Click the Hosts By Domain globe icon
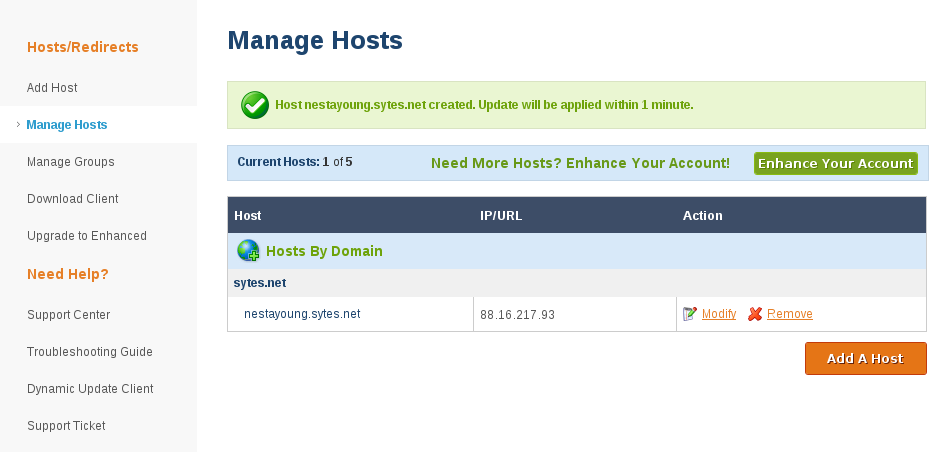 click(248, 251)
